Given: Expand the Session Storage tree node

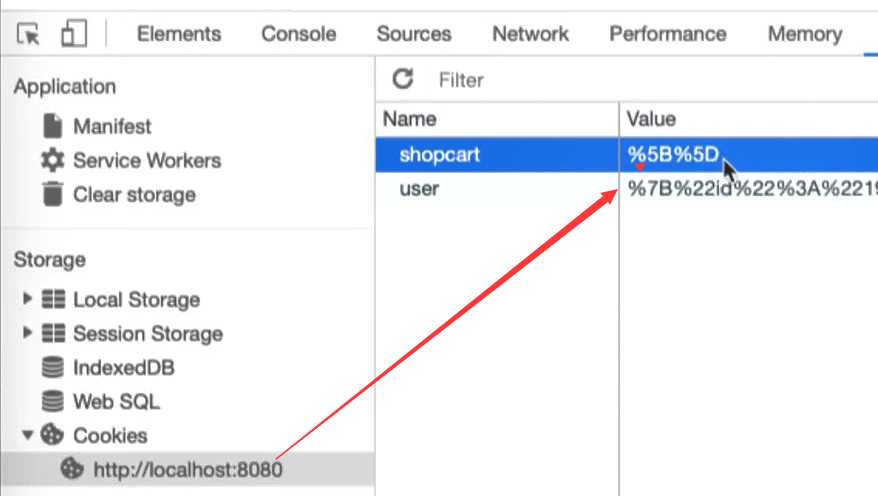Looking at the screenshot, I should (x=27, y=333).
